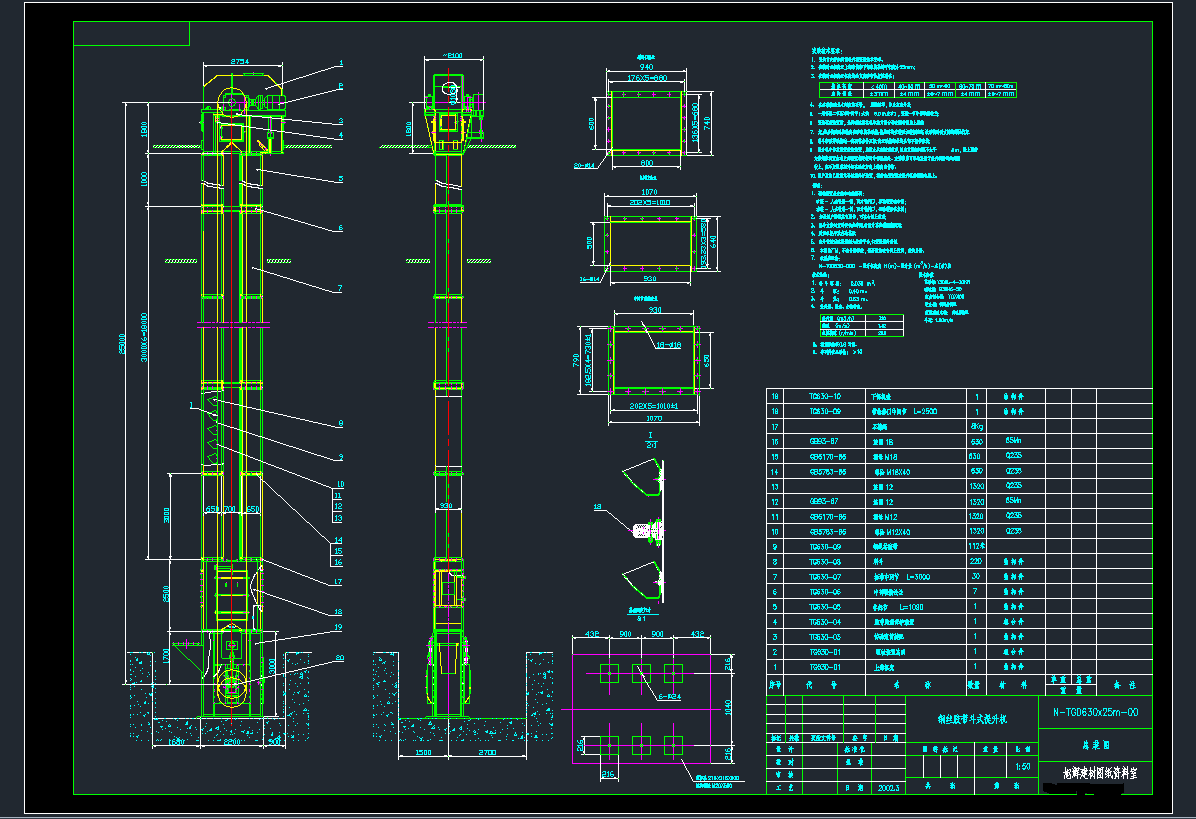The width and height of the screenshot is (1196, 819).
Task: Click the drawing number N-TGD630x25m-00
Action: (1095, 712)
